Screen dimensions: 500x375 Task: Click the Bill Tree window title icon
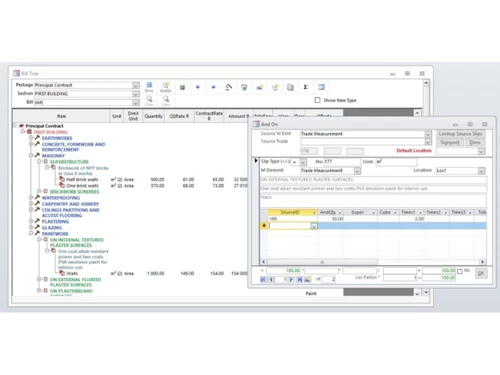click(x=16, y=73)
